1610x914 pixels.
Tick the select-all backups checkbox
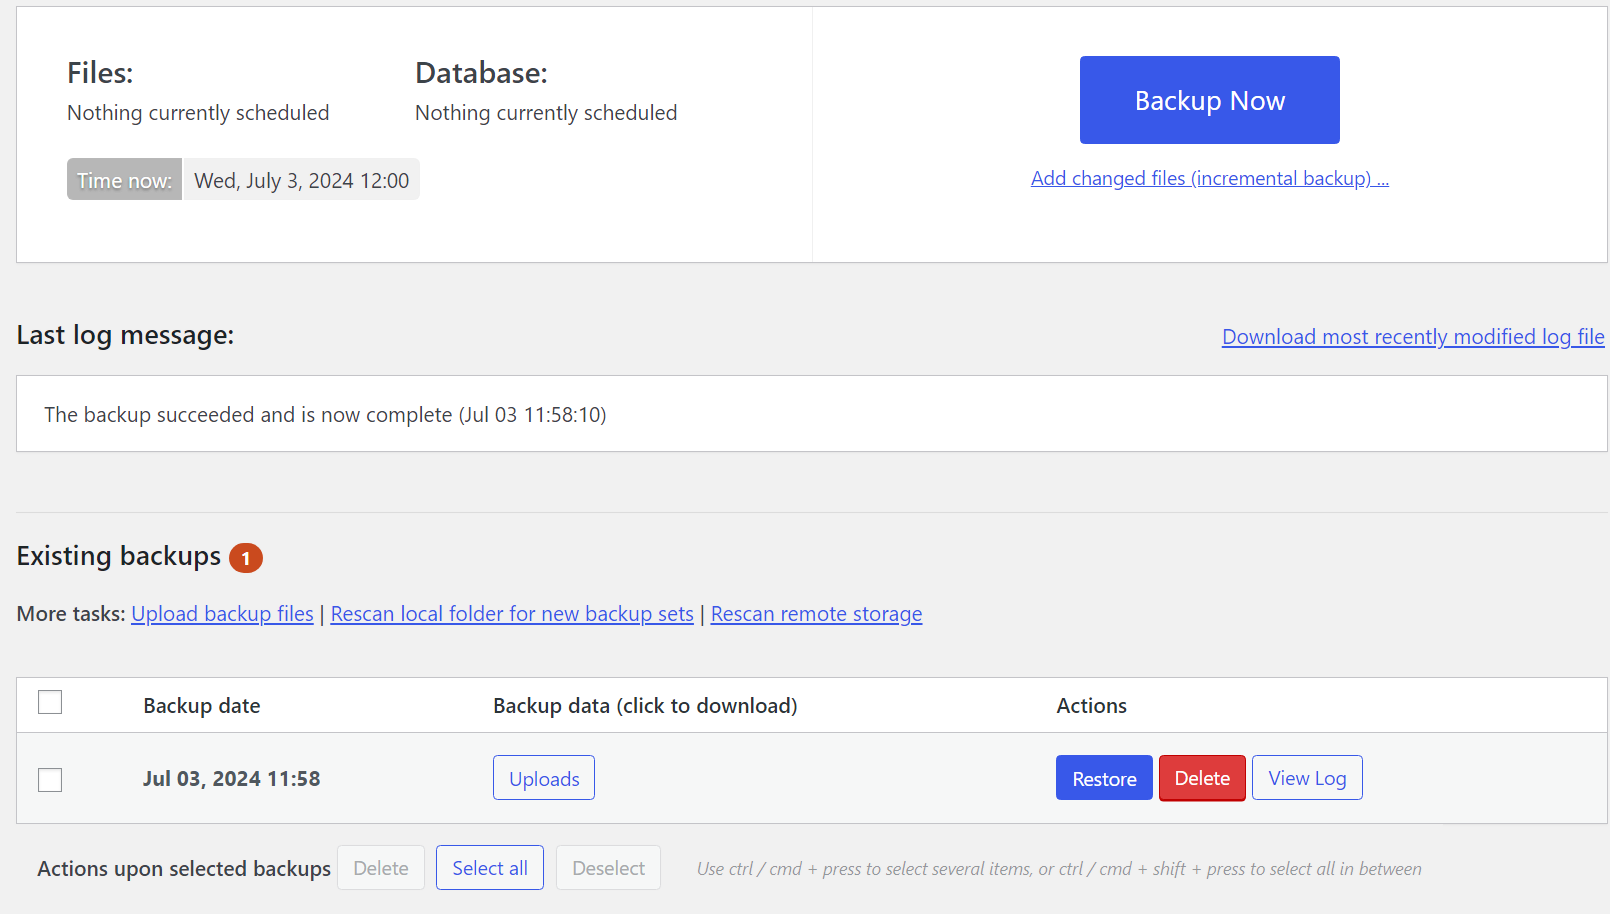[x=50, y=702]
